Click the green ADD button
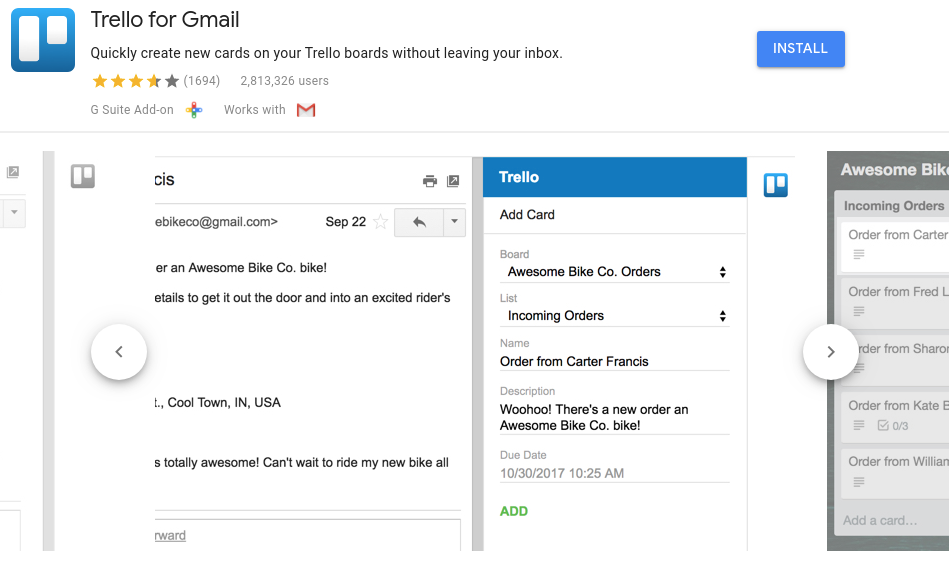This screenshot has width=949, height=562. tap(514, 511)
